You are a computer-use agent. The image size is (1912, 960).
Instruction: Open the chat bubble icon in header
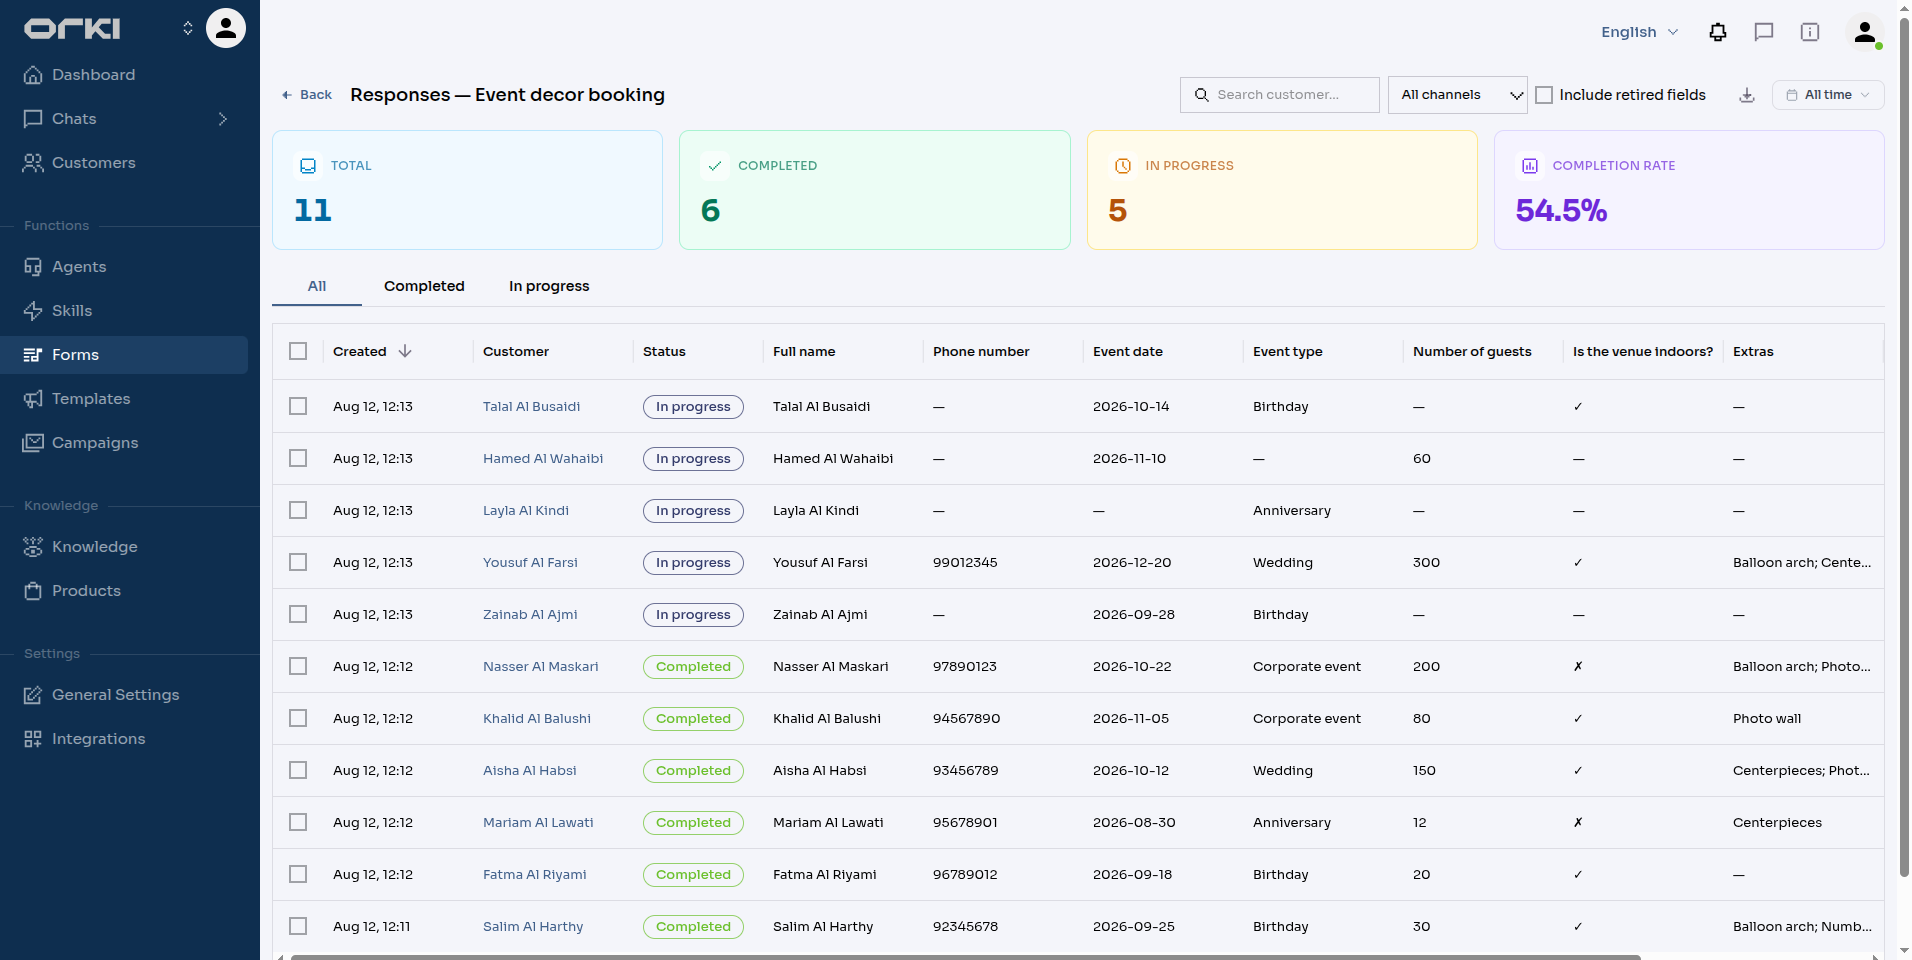tap(1764, 32)
